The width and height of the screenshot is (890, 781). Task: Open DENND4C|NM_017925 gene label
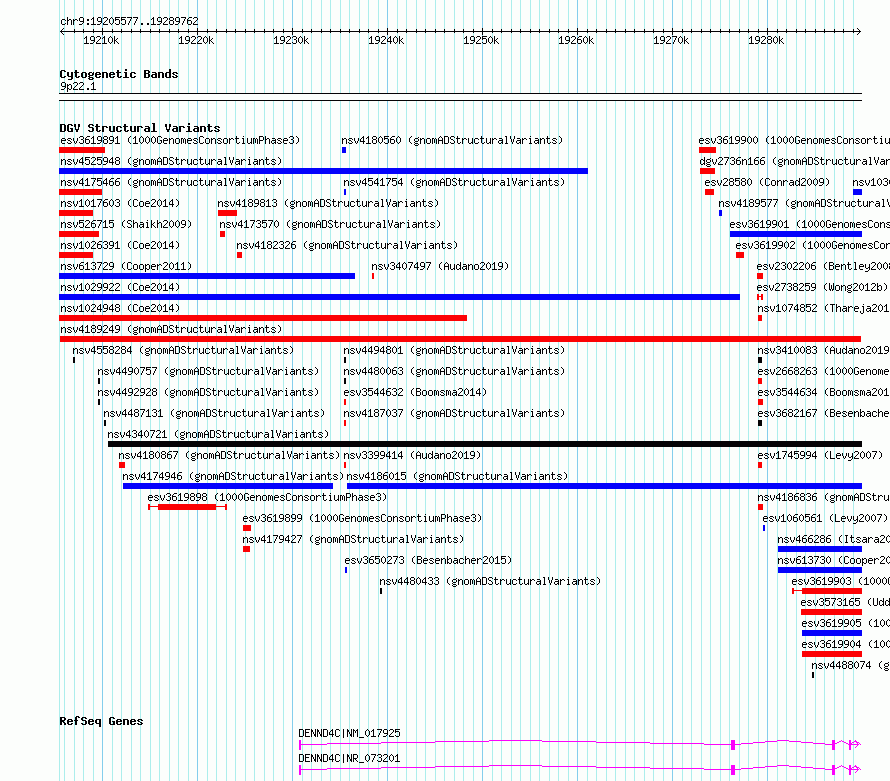click(x=349, y=733)
